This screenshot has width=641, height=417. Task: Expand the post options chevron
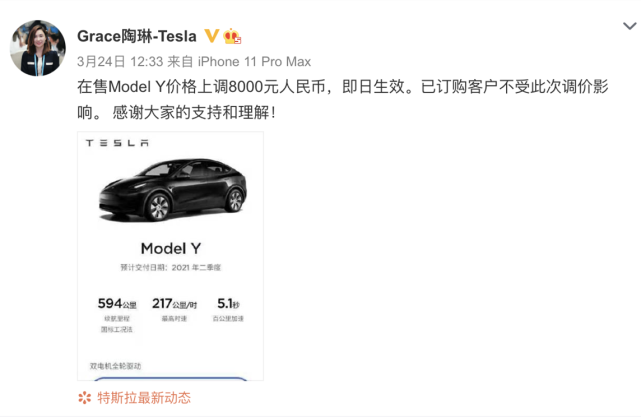coord(630,26)
